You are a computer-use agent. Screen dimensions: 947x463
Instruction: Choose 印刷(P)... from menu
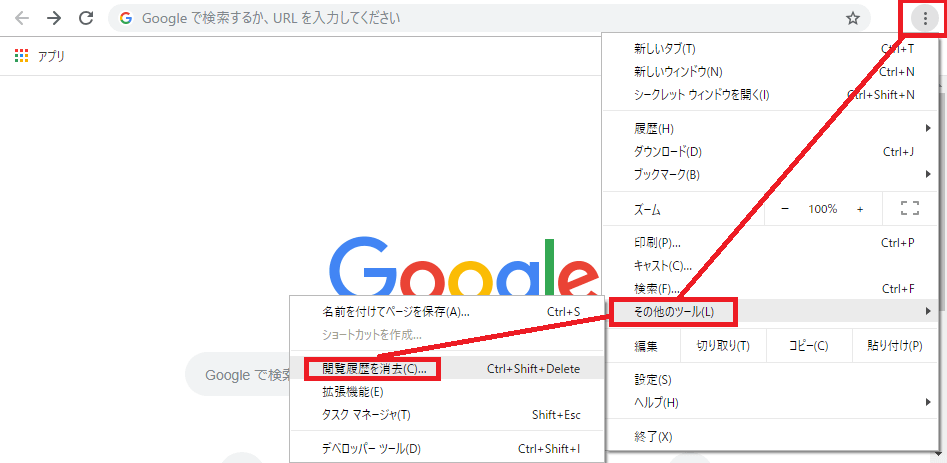(769, 243)
